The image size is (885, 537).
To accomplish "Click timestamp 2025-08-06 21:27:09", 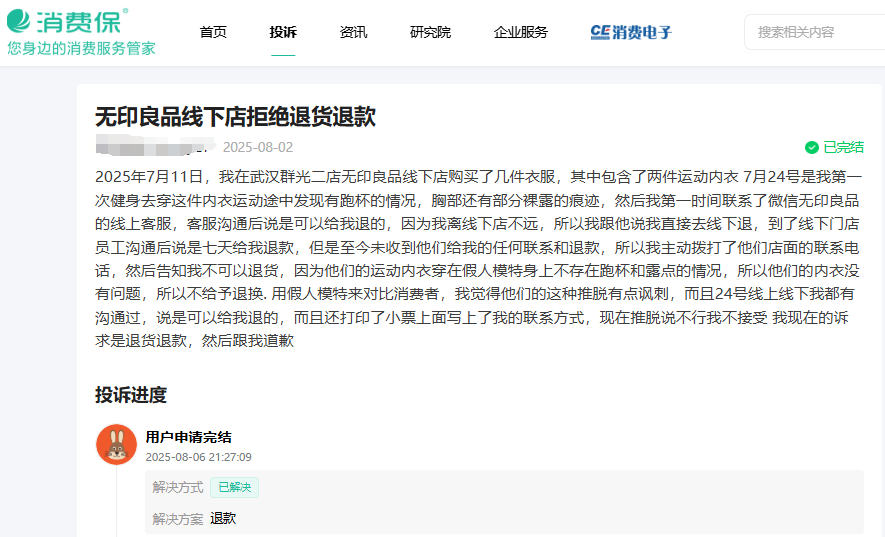I will pos(199,457).
